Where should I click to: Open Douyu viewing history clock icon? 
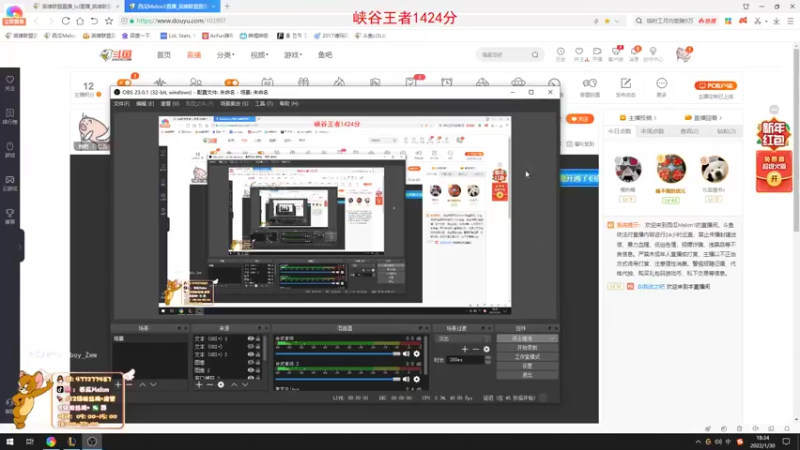[561, 52]
